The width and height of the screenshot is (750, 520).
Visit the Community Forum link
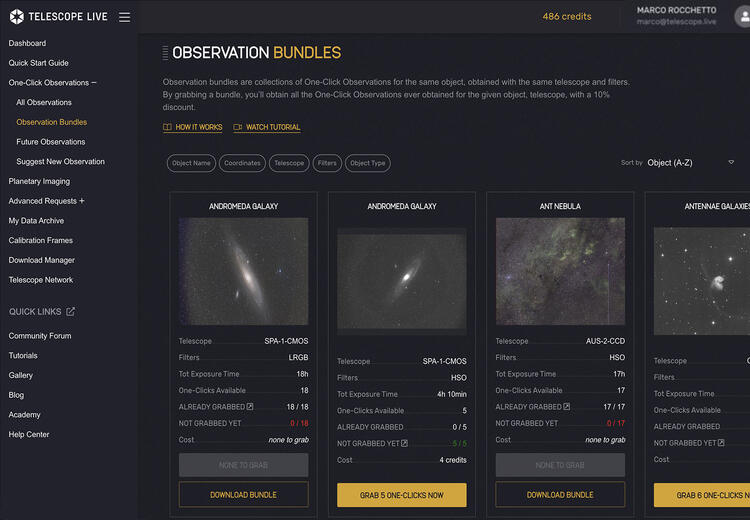tap(40, 336)
